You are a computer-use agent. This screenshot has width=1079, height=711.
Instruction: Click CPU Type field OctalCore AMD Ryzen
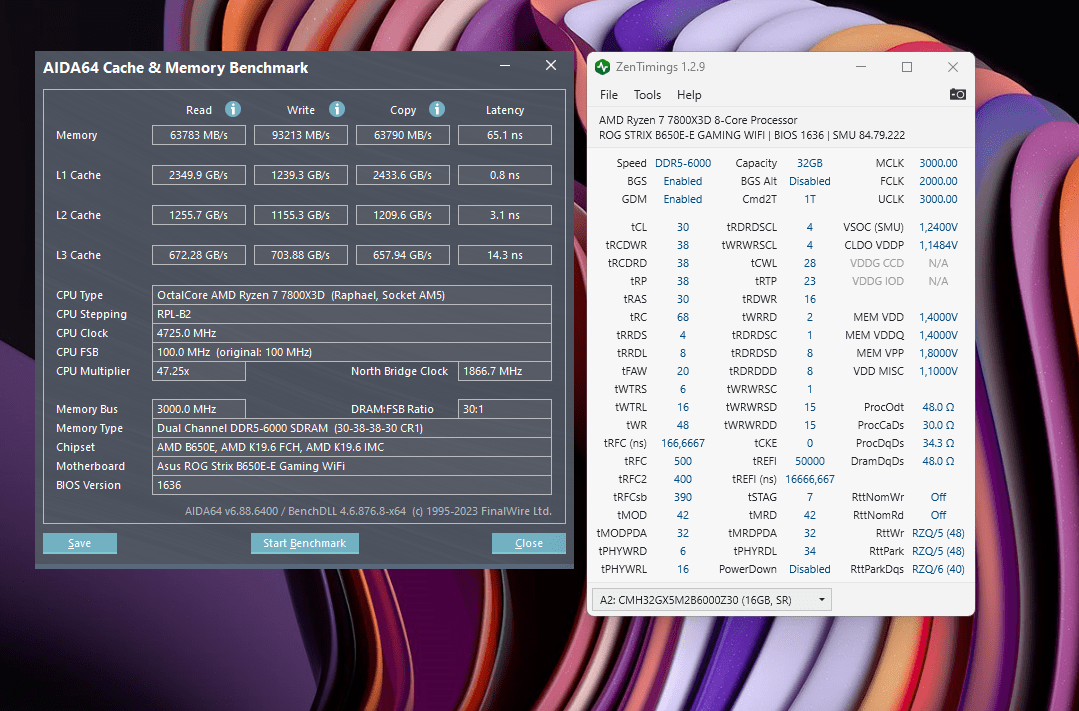[x=352, y=295]
